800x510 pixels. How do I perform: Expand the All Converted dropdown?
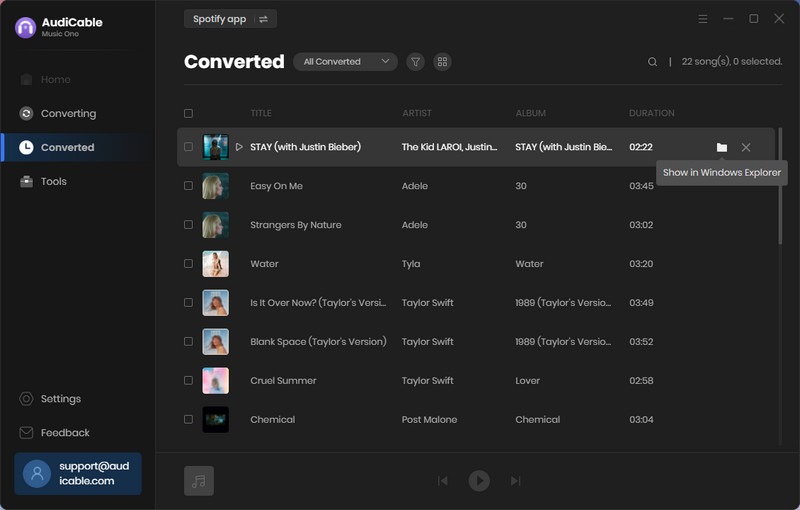point(345,62)
